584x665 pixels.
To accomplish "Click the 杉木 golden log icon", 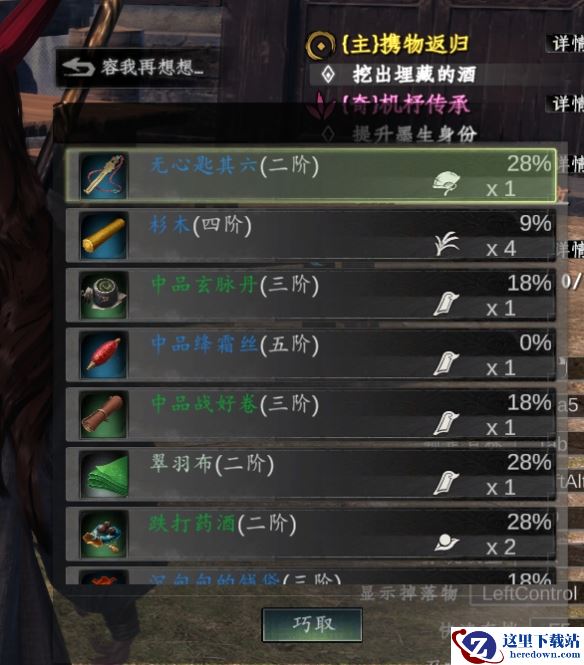I will click(x=103, y=235).
